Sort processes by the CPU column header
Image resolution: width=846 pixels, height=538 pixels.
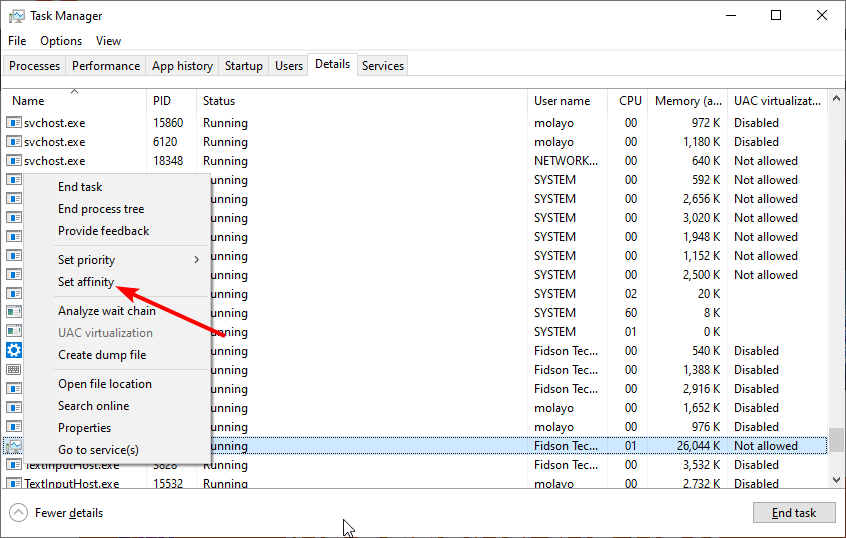coord(630,101)
